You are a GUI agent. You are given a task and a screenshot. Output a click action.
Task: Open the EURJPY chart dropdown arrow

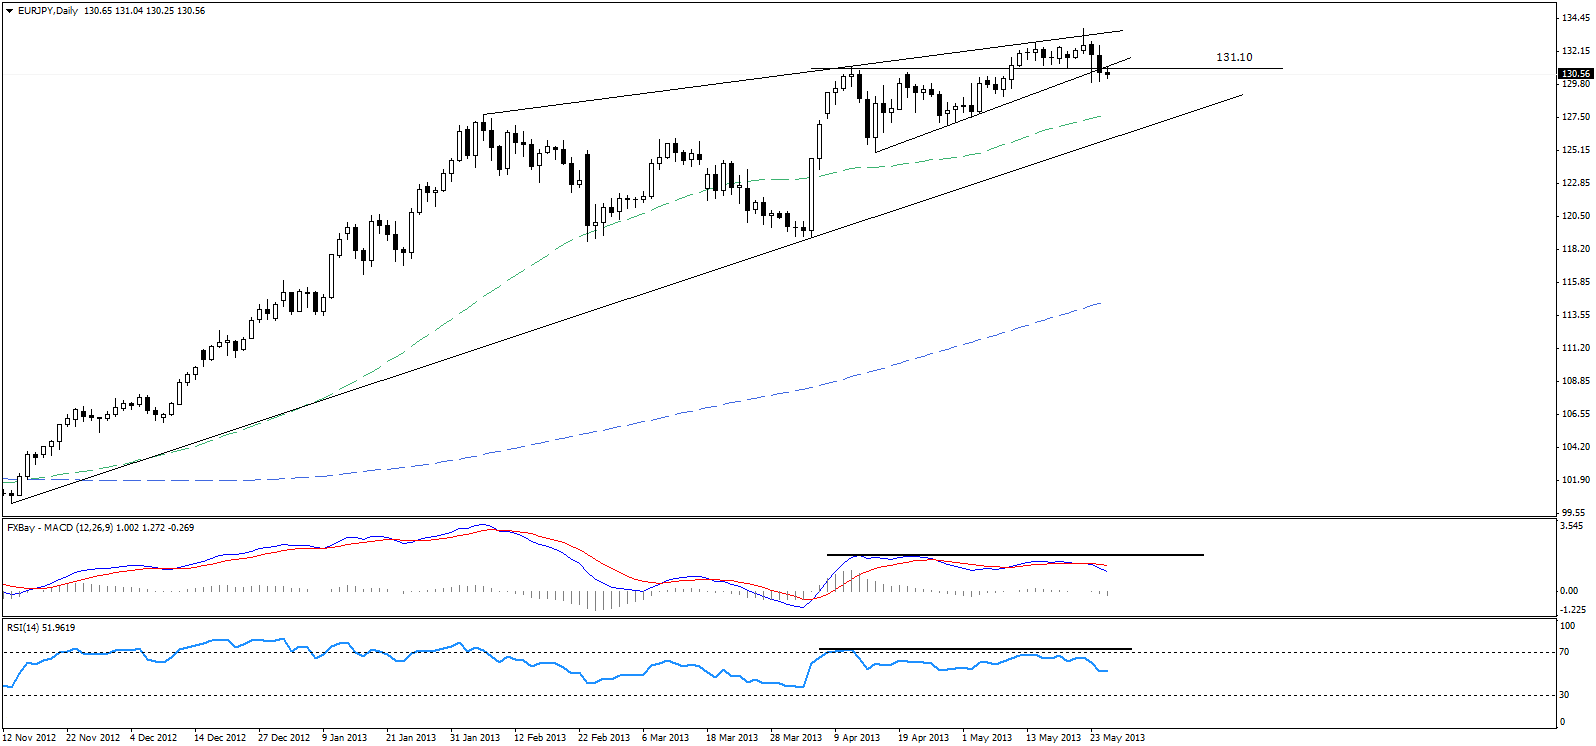[9, 11]
